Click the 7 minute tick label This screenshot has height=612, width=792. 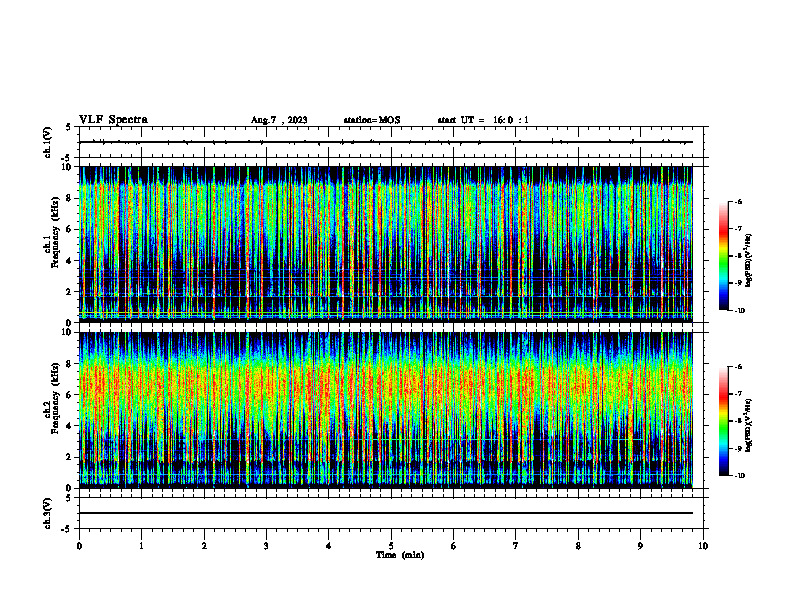pyautogui.click(x=516, y=546)
